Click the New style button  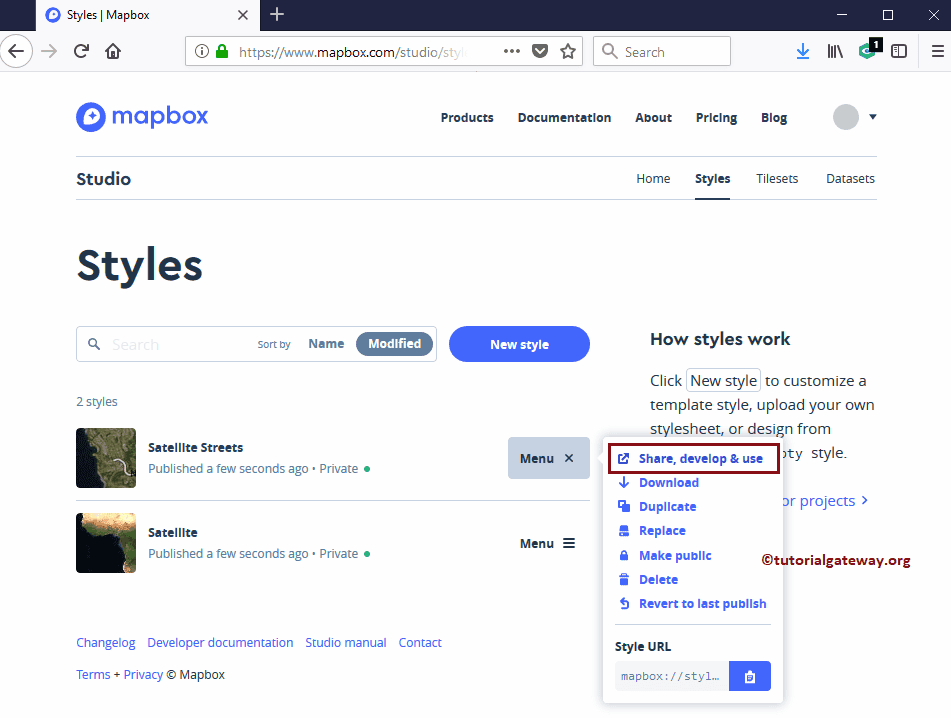point(519,344)
